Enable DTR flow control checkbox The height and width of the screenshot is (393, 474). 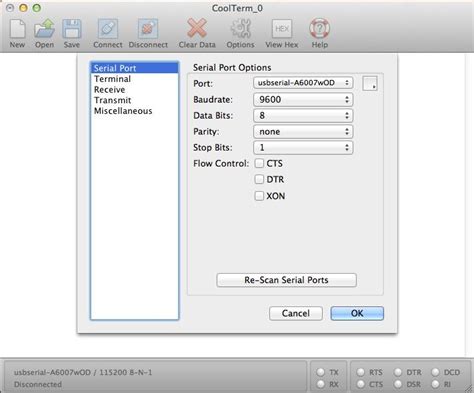[259, 179]
